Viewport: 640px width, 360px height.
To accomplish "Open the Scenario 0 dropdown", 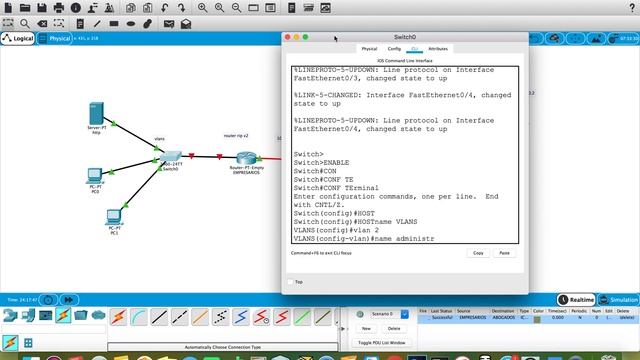I will click(x=404, y=314).
